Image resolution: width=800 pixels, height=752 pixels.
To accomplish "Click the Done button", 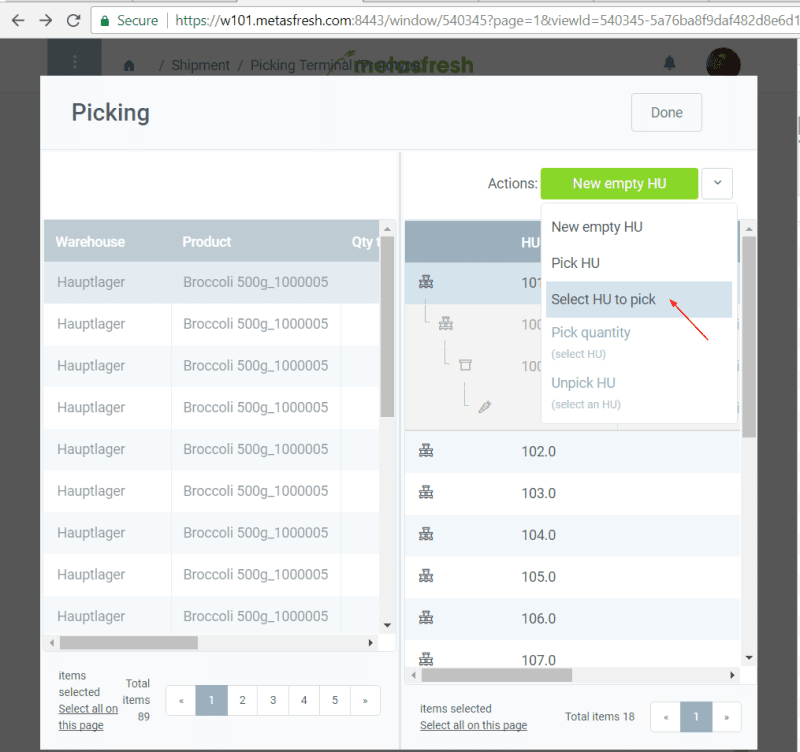I will tap(666, 112).
